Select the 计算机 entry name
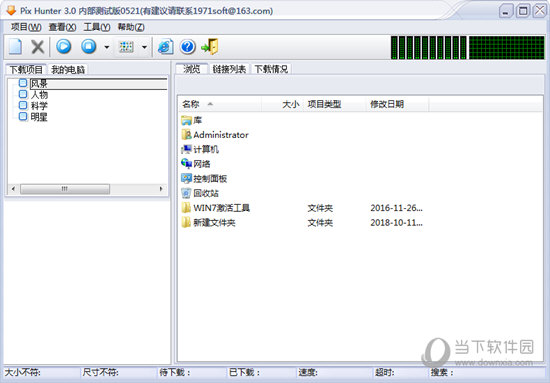Screen dimensions: 550x383 click(206, 149)
